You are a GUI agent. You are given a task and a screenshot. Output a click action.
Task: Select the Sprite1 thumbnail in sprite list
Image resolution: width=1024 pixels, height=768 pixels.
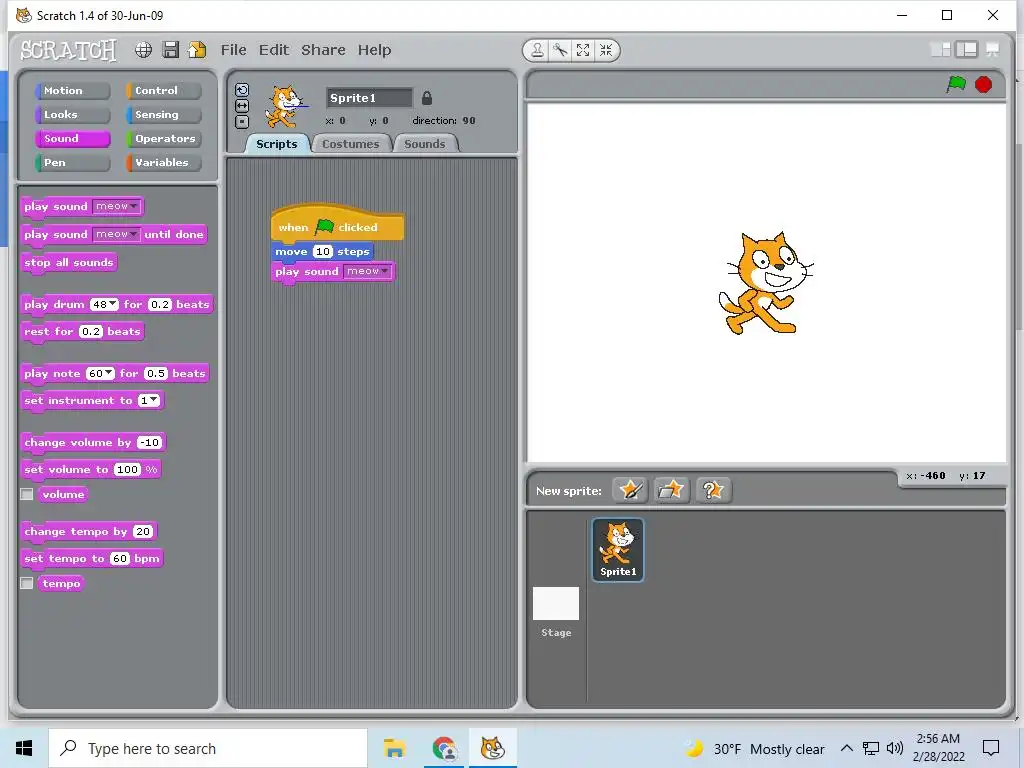tap(618, 549)
